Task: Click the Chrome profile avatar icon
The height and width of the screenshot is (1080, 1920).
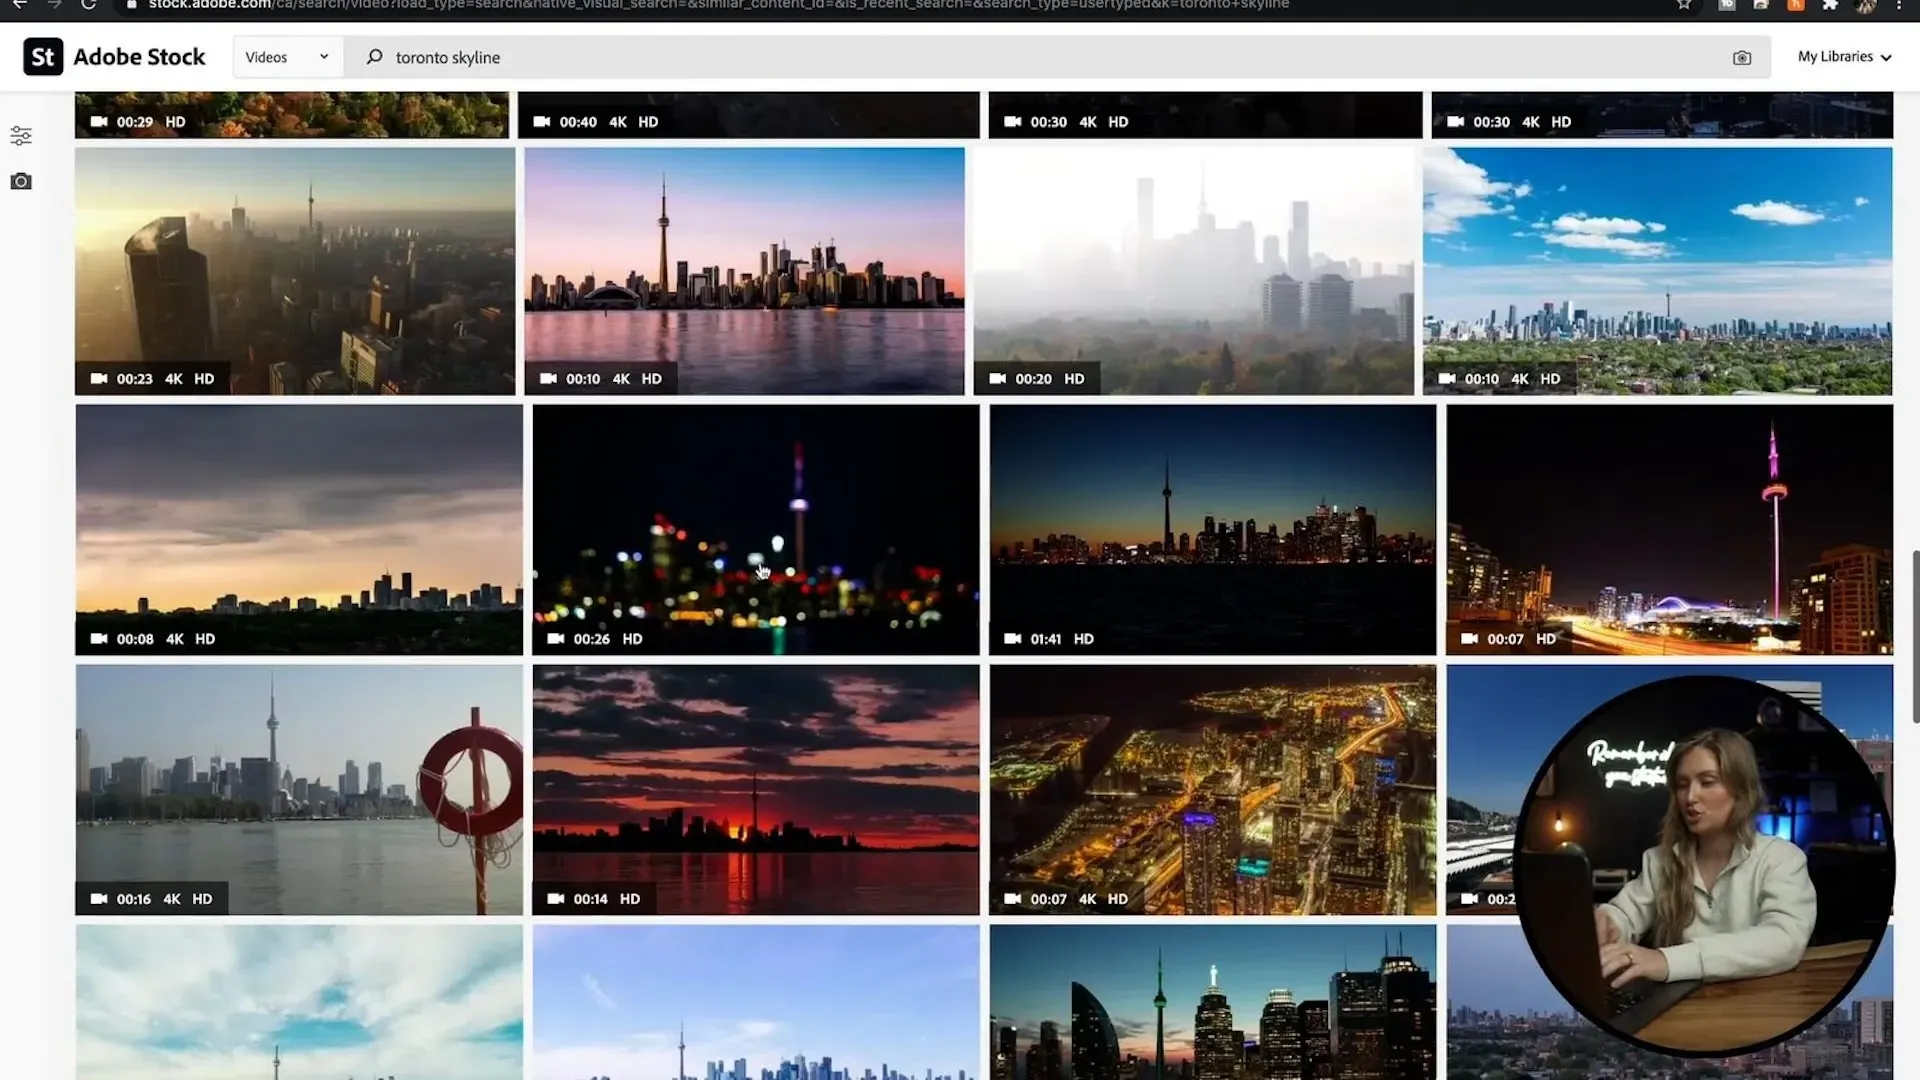Action: point(1868,5)
